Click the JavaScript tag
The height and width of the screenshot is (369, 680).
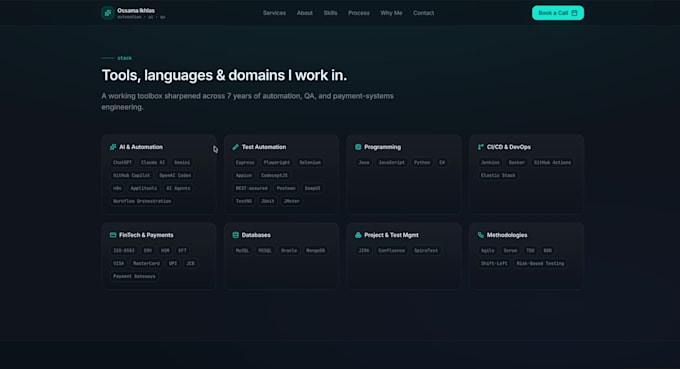tap(392, 163)
